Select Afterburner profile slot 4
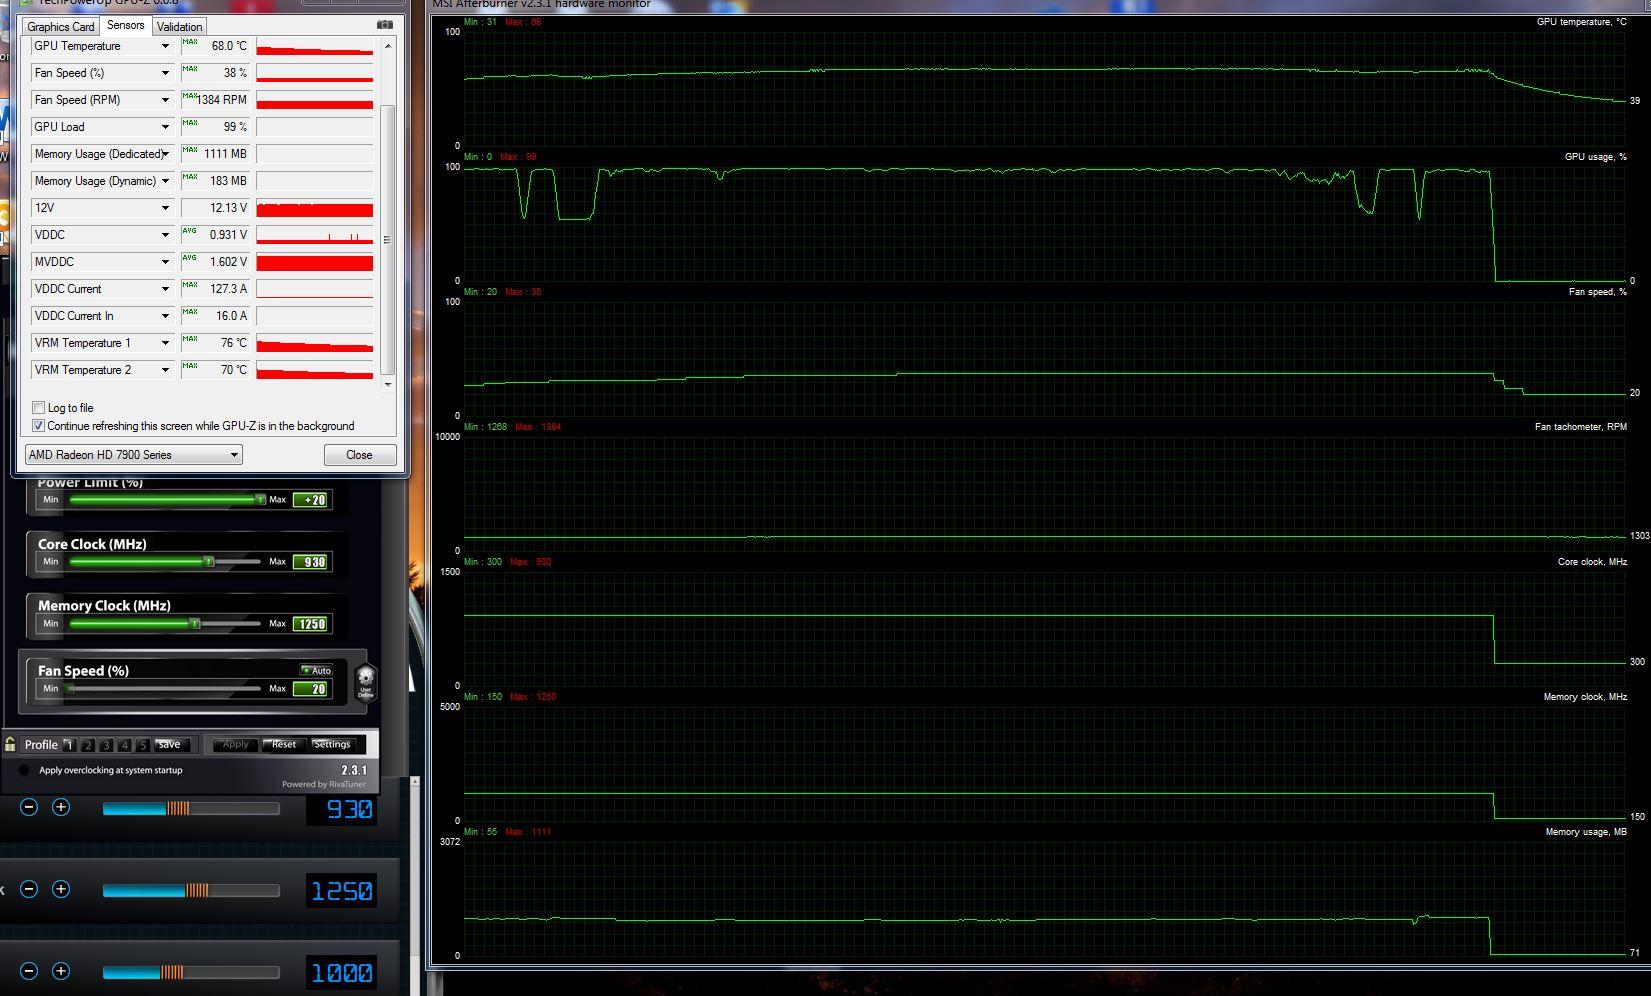 [125, 745]
